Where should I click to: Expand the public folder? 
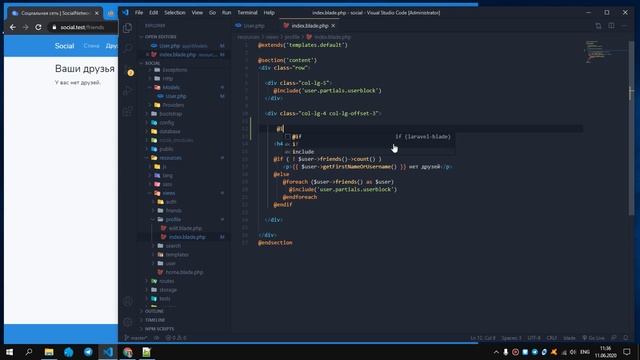166,149
